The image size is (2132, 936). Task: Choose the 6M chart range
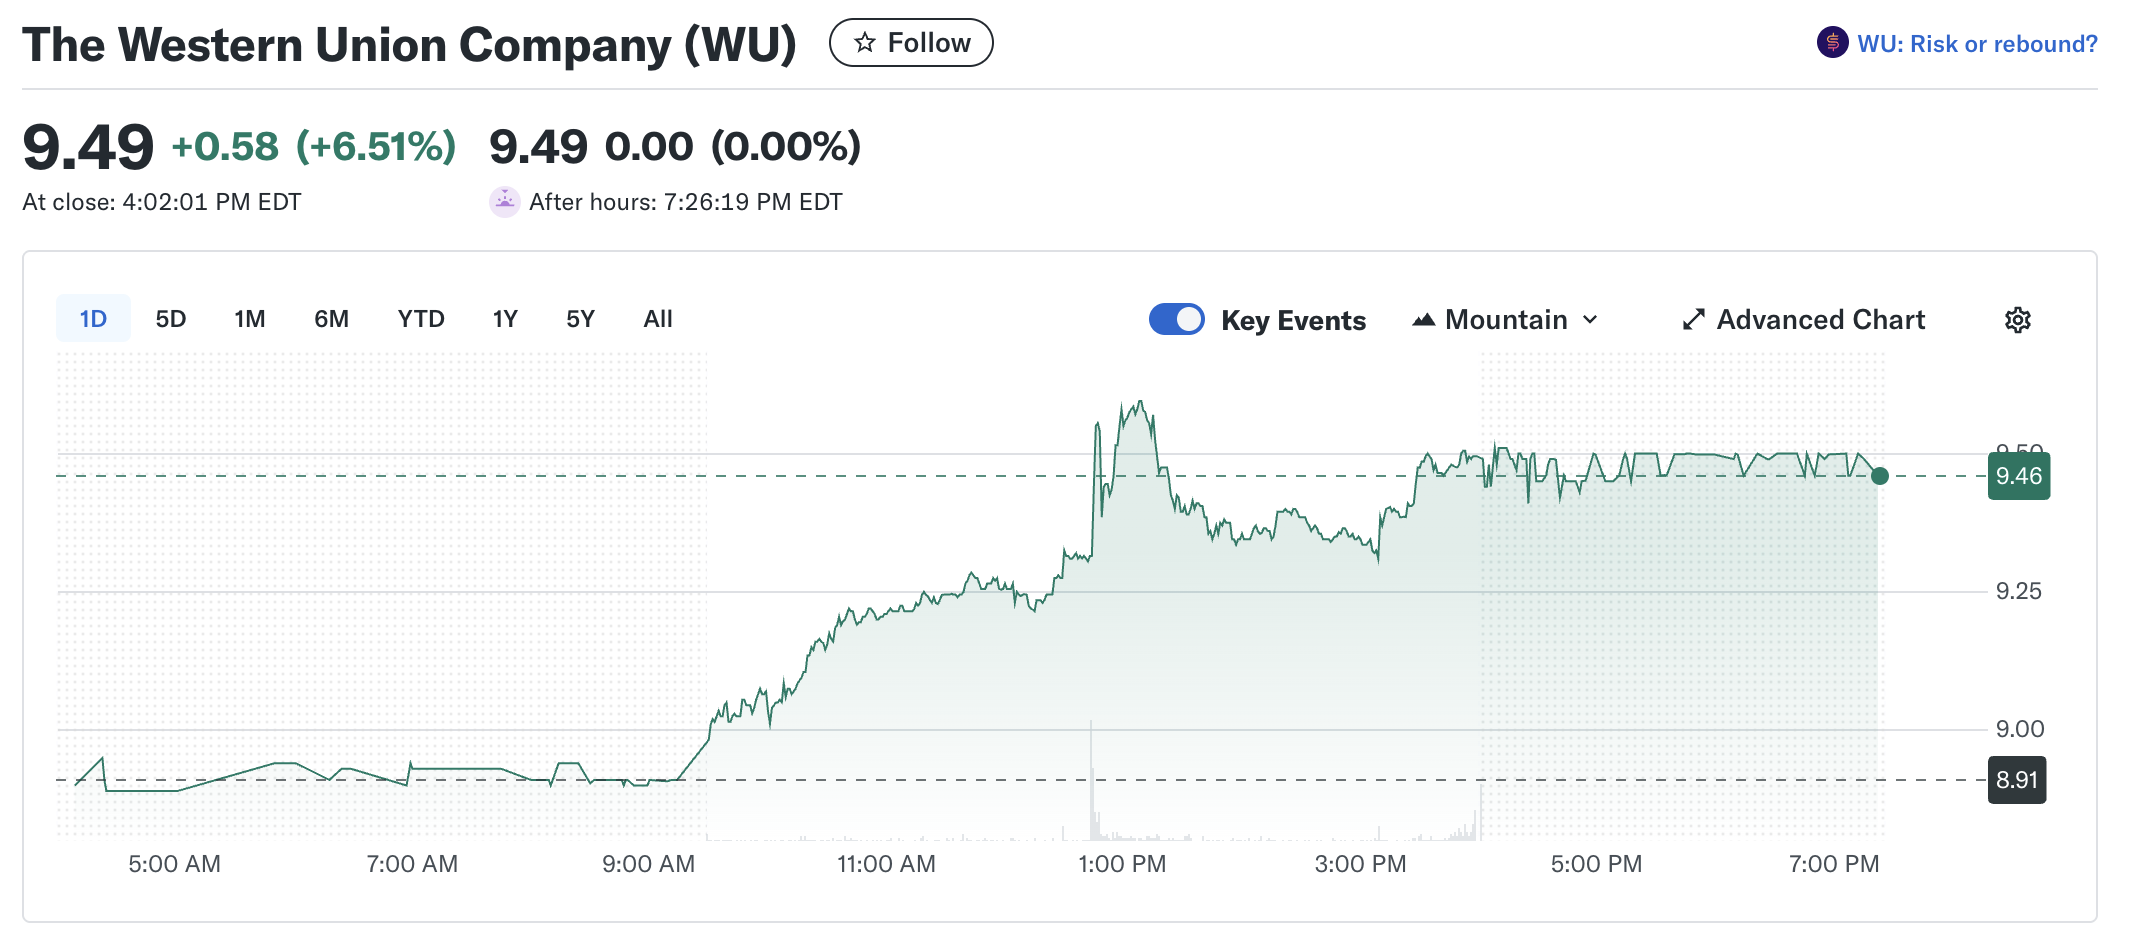click(x=331, y=319)
